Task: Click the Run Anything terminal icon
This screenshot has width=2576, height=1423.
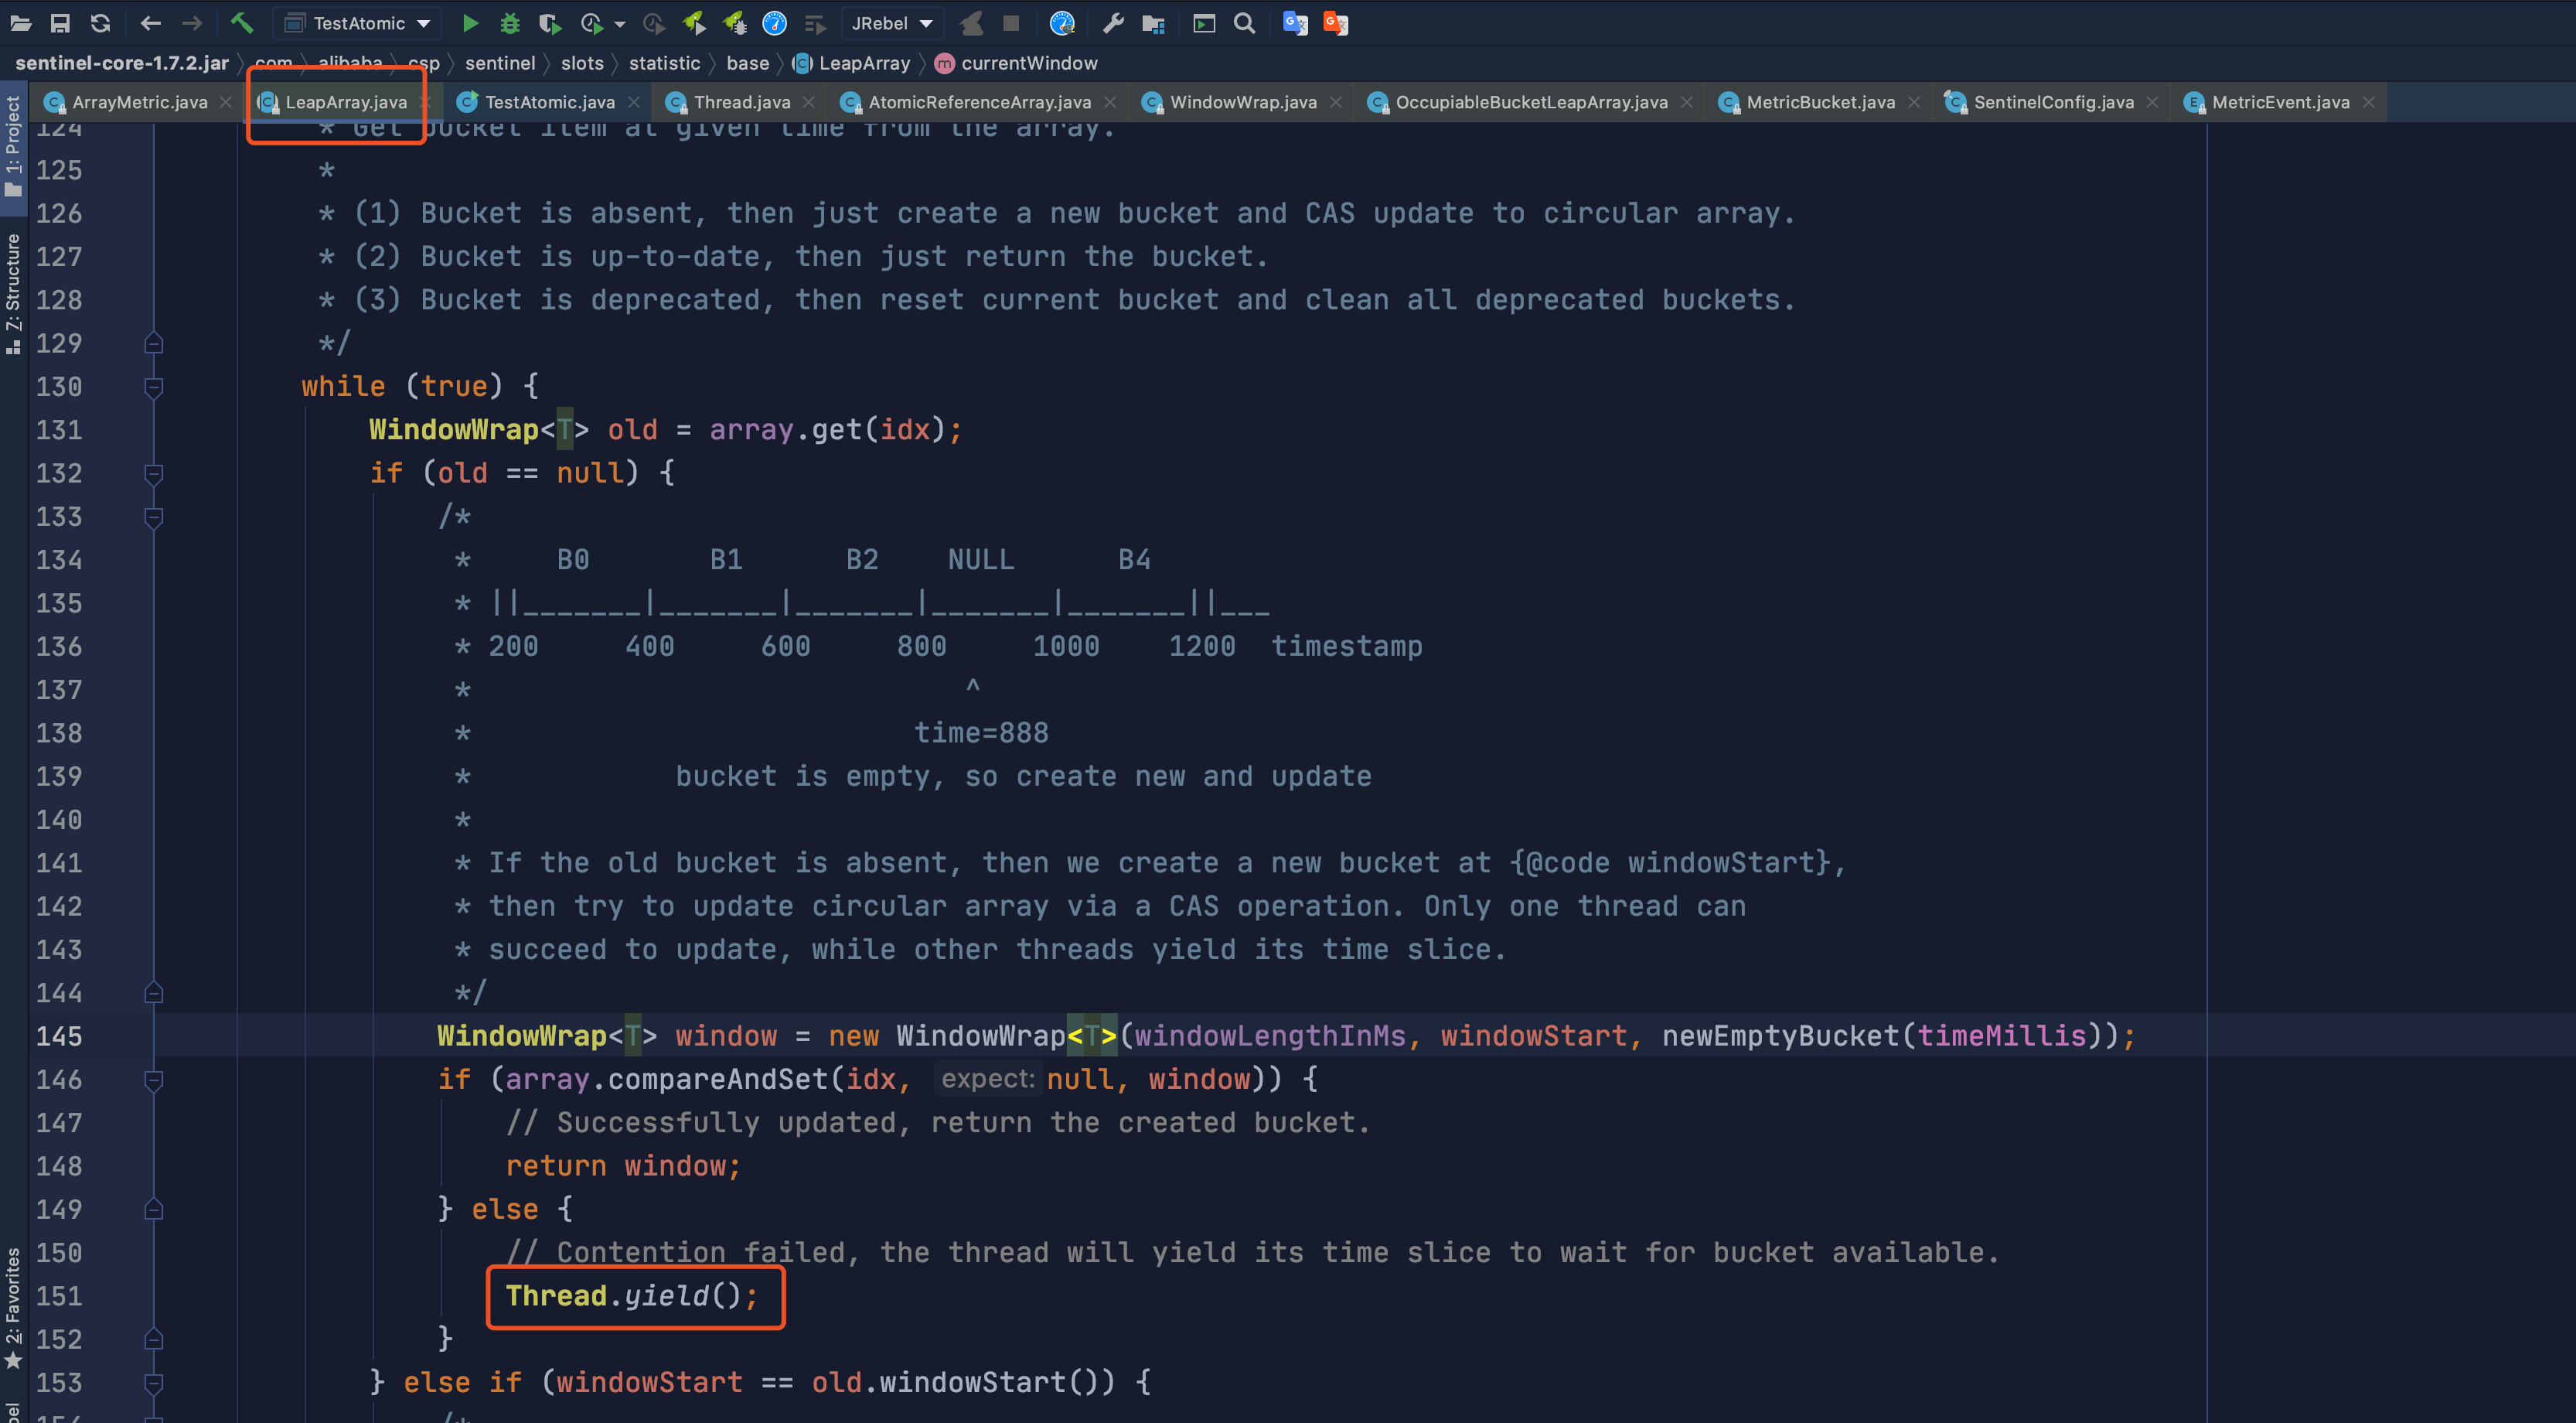Action: [1204, 23]
